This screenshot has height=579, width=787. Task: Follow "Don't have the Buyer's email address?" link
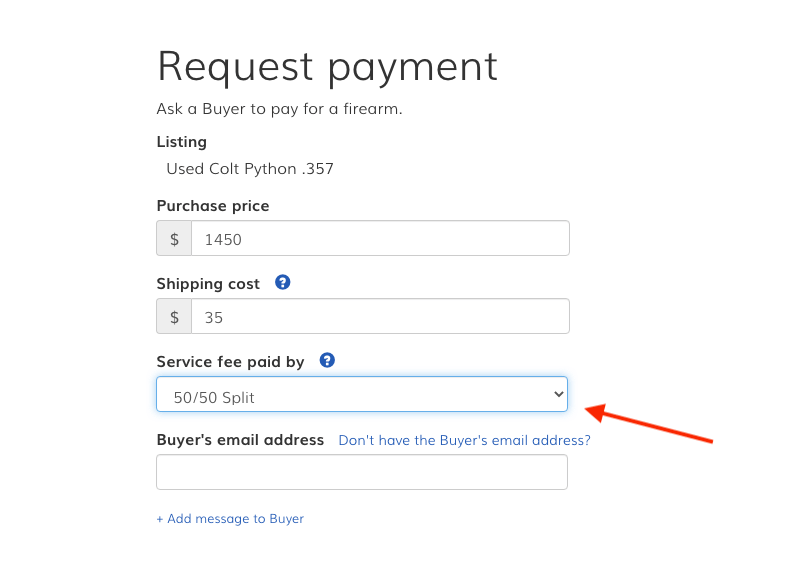(x=464, y=441)
